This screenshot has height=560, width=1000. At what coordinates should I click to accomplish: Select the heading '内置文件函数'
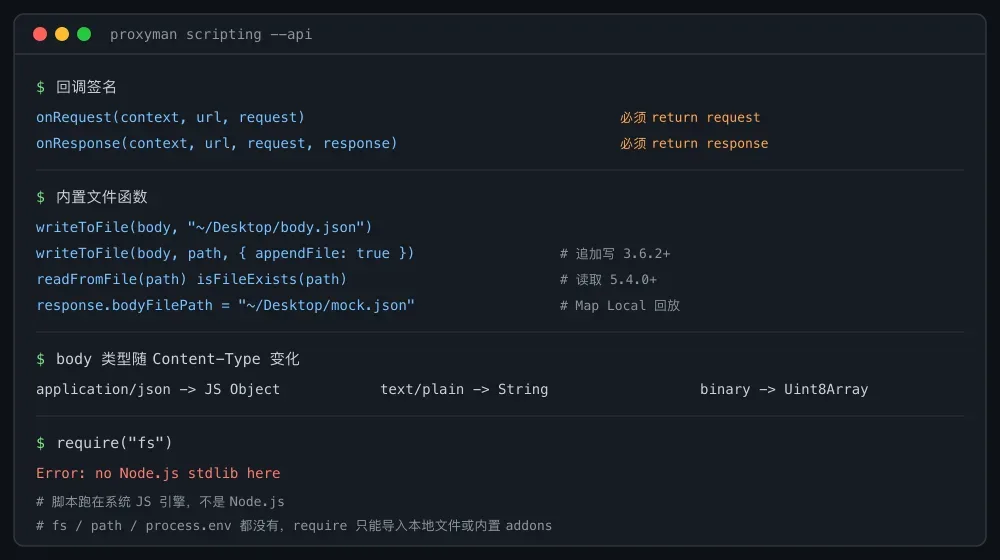(101, 197)
